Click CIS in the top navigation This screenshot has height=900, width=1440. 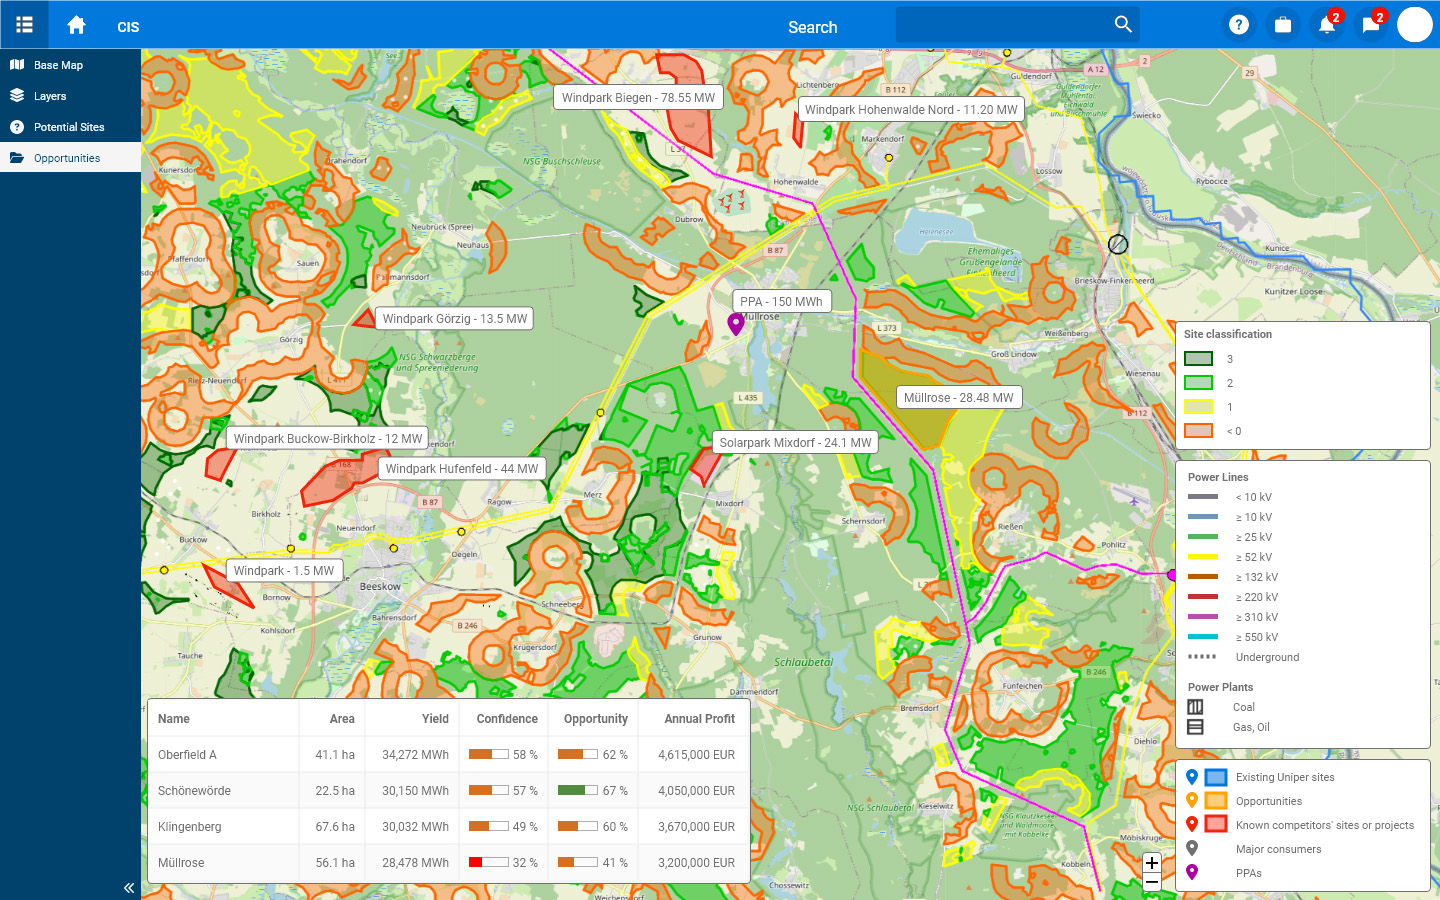click(128, 27)
